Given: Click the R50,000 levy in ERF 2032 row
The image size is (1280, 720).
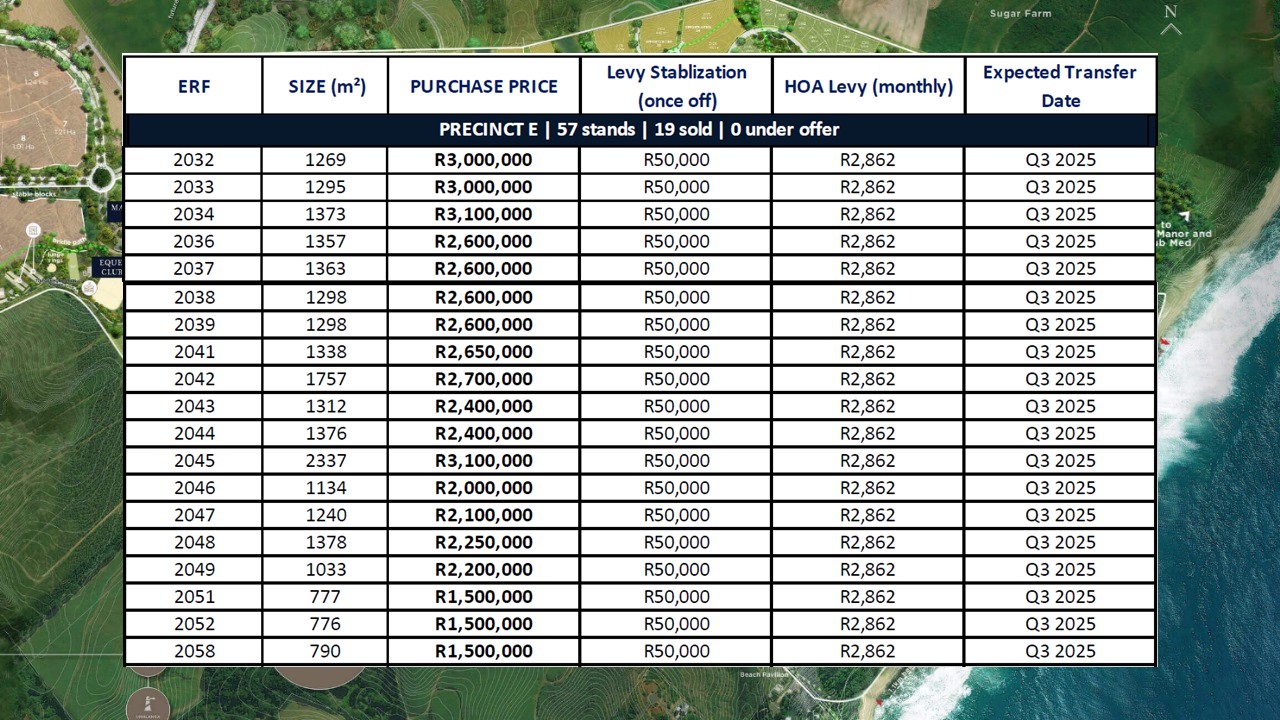Looking at the screenshot, I should click(x=677, y=160).
